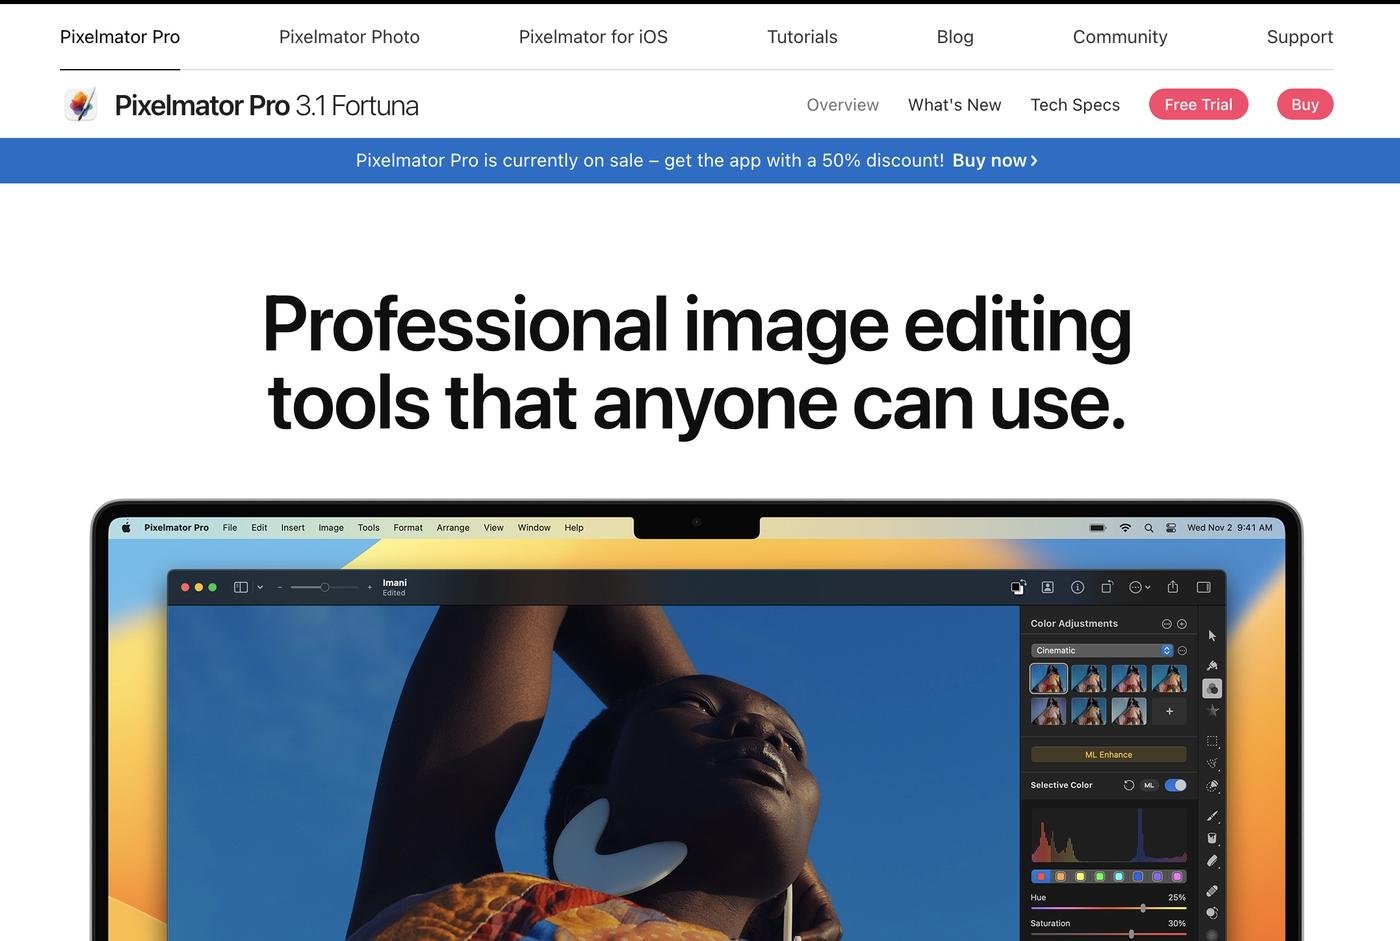Viewport: 1400px width, 941px height.
Task: Click the Buy now sale link
Action: click(994, 160)
